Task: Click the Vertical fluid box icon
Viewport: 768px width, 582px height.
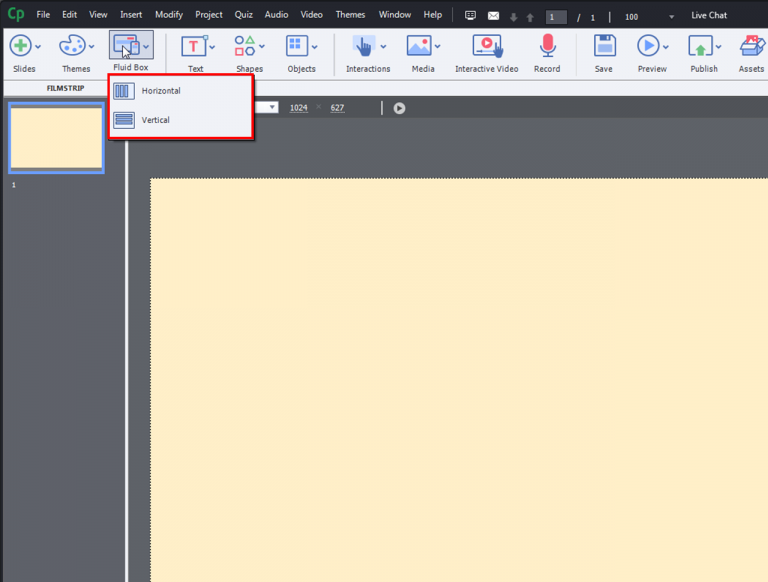Action: click(124, 120)
